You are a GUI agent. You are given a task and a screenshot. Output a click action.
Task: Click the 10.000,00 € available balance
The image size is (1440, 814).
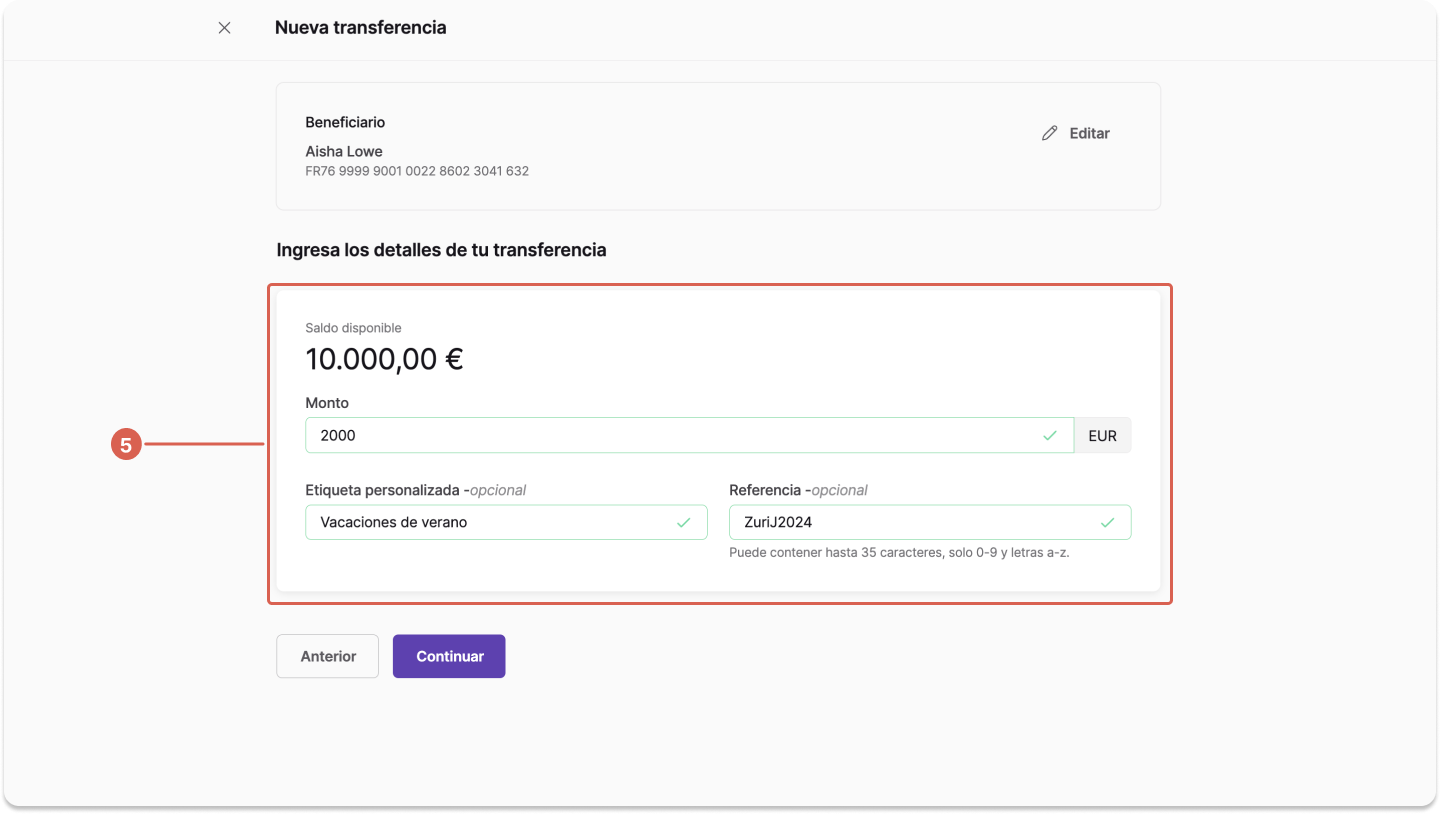384,359
